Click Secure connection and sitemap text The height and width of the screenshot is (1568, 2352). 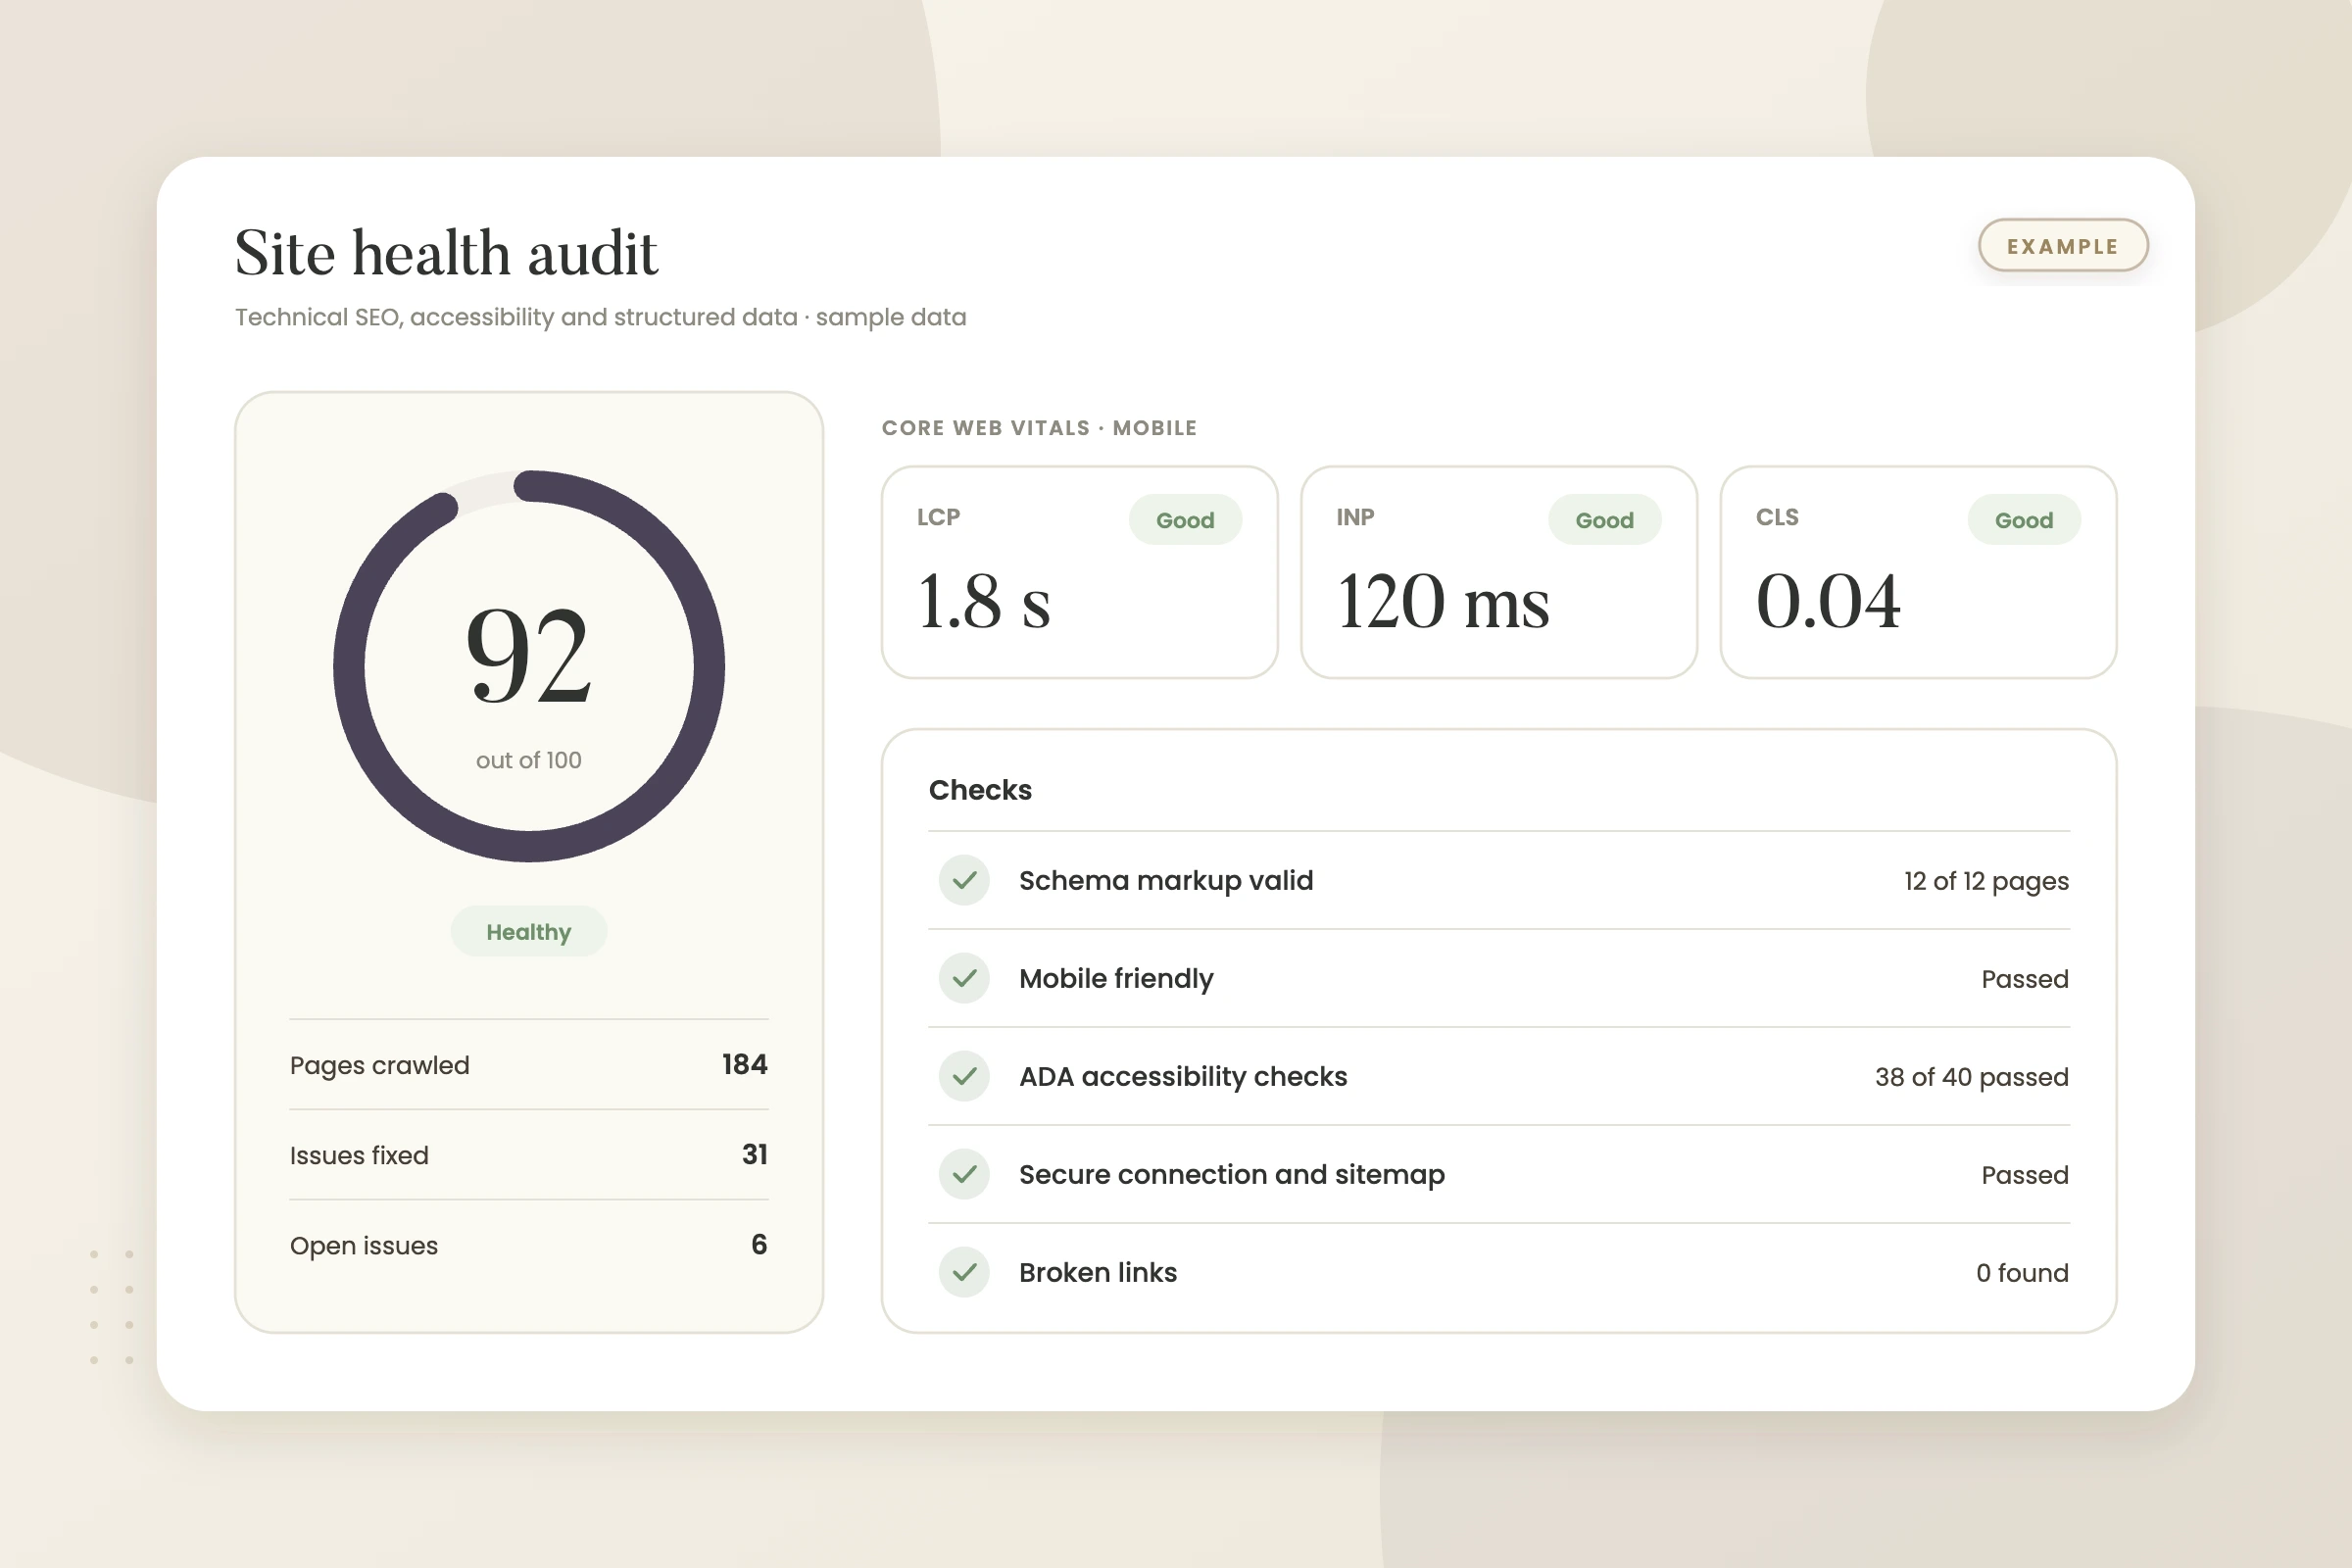(1232, 1175)
